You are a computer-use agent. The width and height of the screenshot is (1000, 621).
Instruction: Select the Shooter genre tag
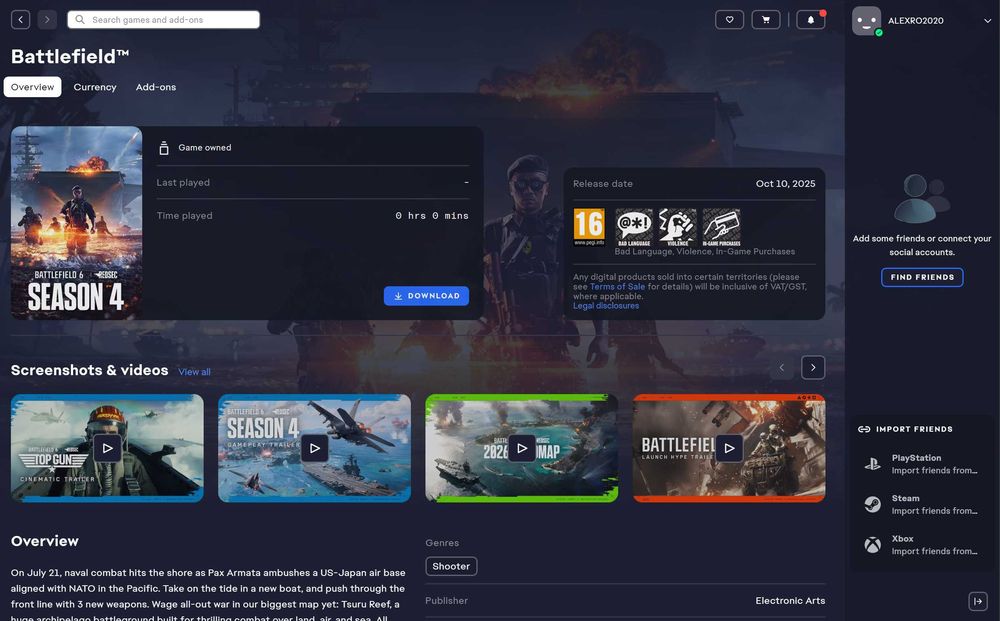click(451, 566)
